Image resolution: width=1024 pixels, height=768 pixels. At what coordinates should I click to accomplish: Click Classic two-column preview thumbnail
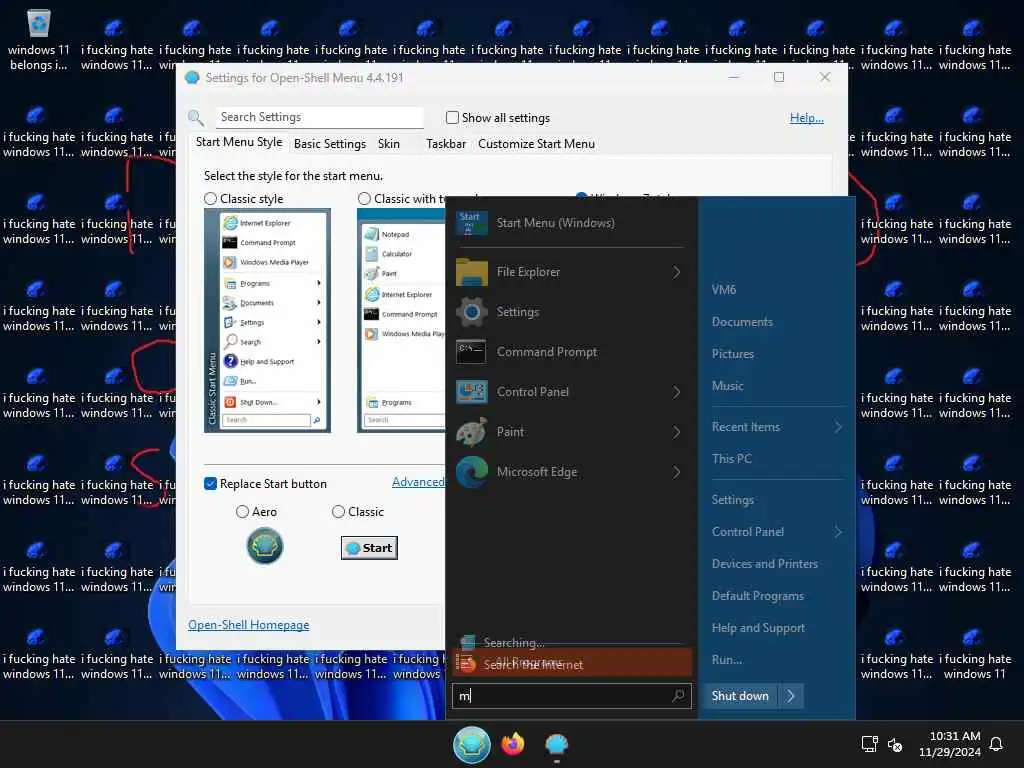tap(401, 320)
